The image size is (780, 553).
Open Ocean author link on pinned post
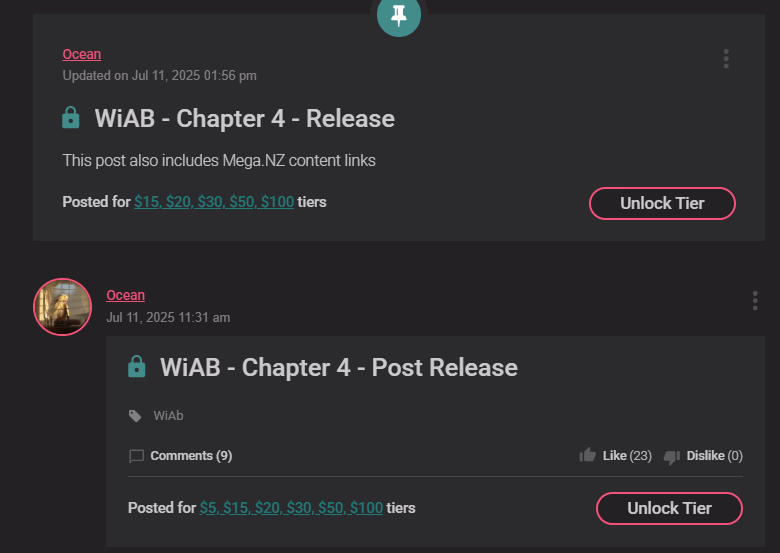[82, 54]
